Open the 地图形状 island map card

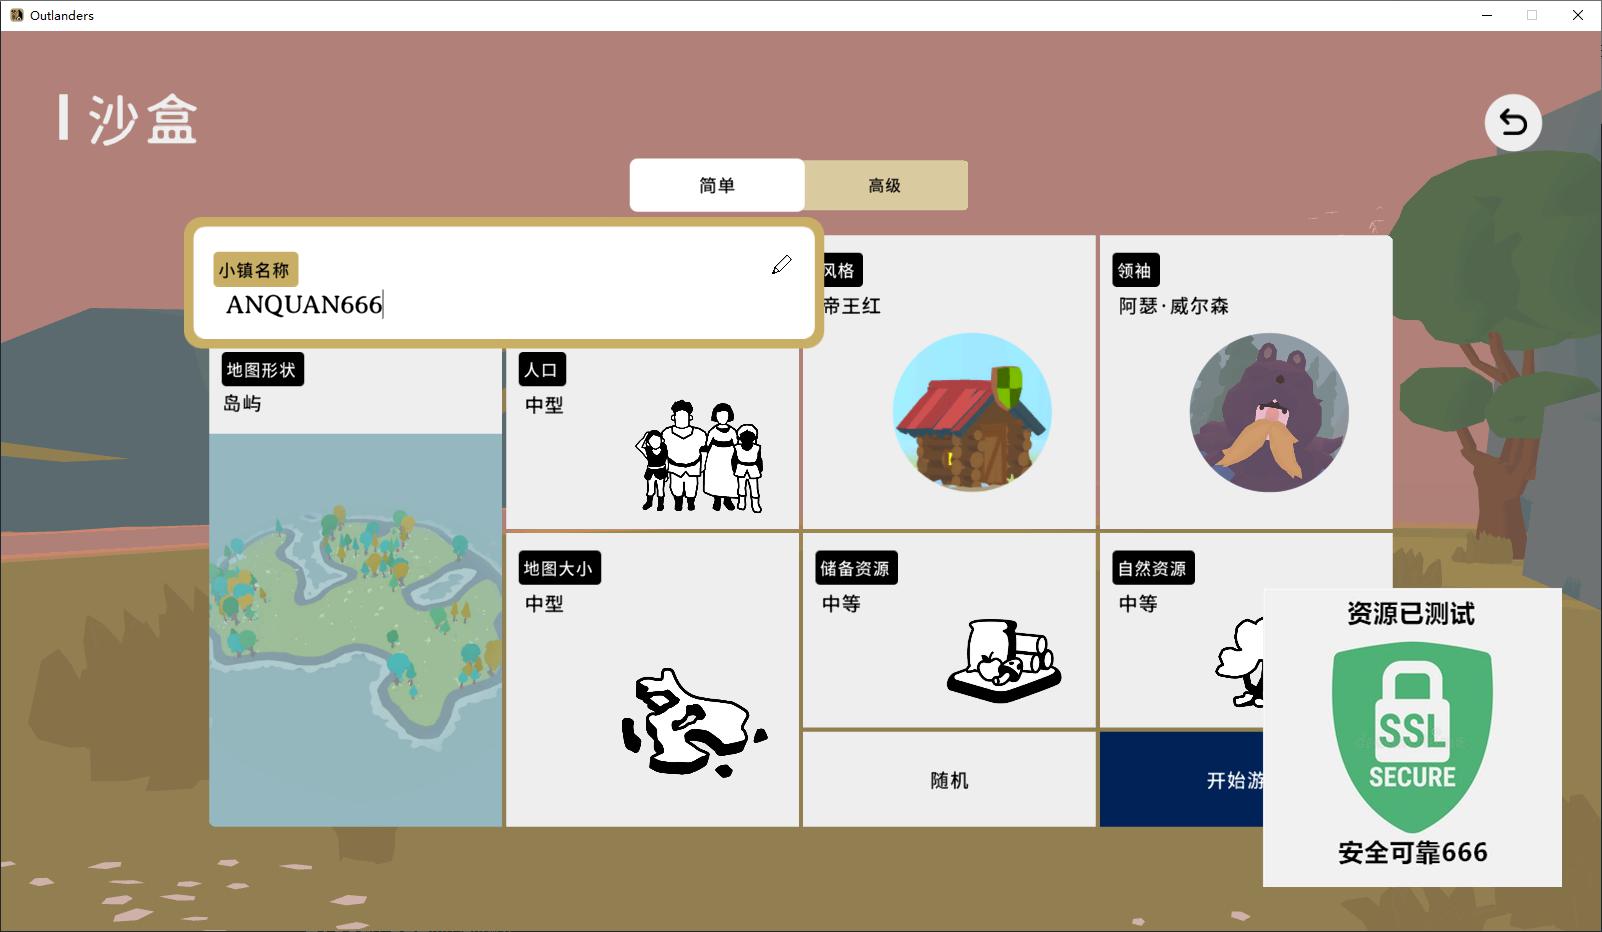[x=355, y=587]
